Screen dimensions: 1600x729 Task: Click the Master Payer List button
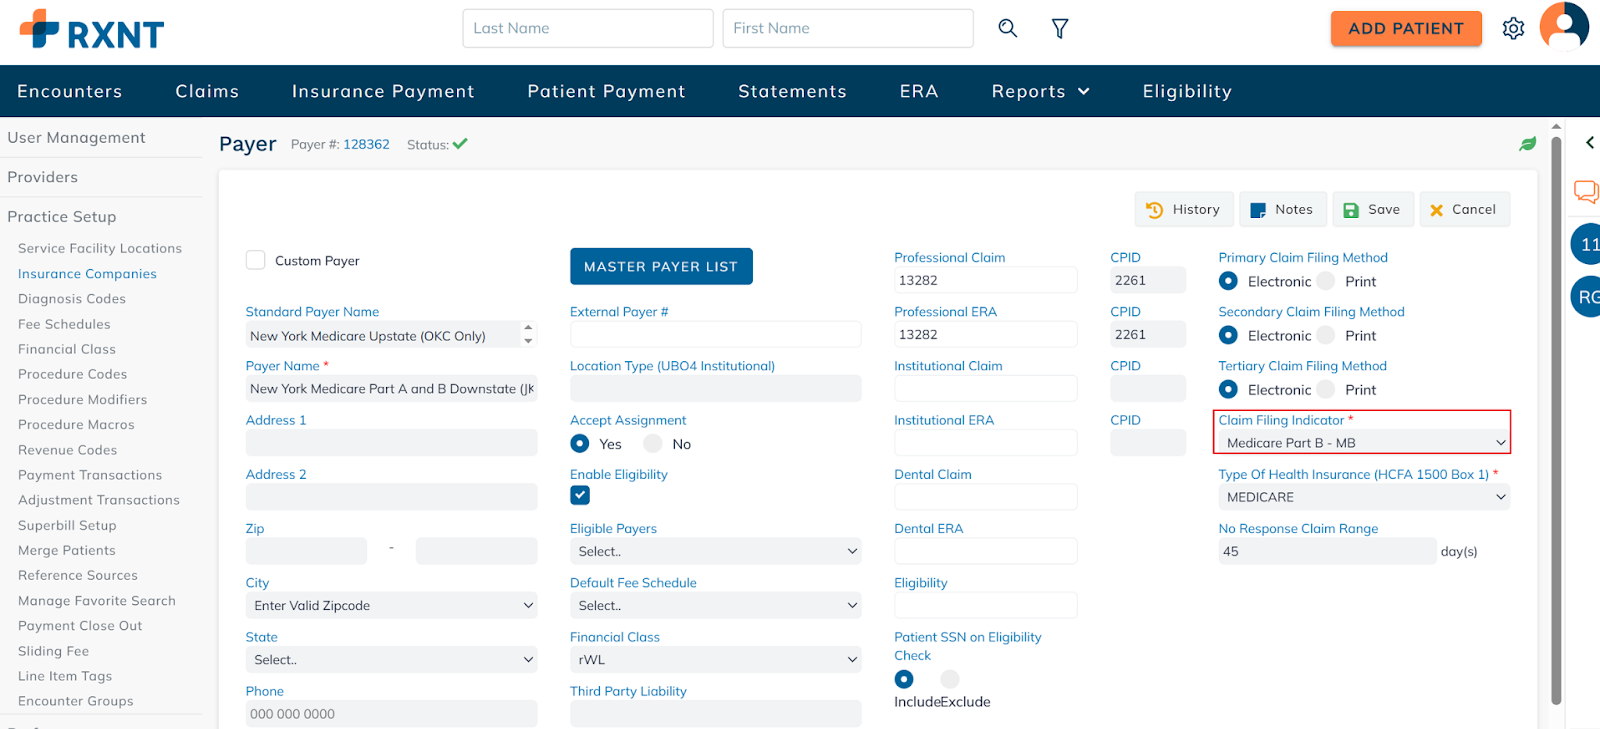click(x=661, y=267)
